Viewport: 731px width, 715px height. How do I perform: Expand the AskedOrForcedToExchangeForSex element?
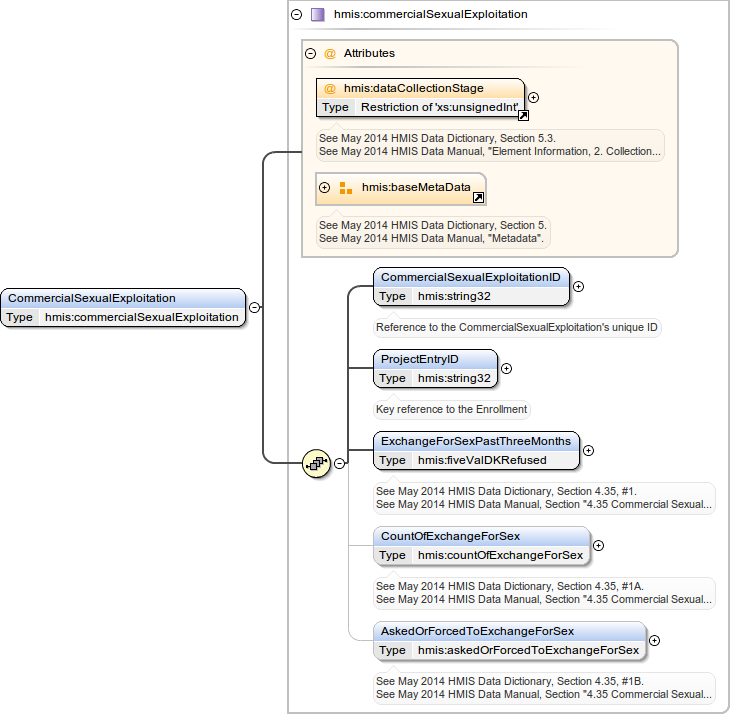pos(654,640)
